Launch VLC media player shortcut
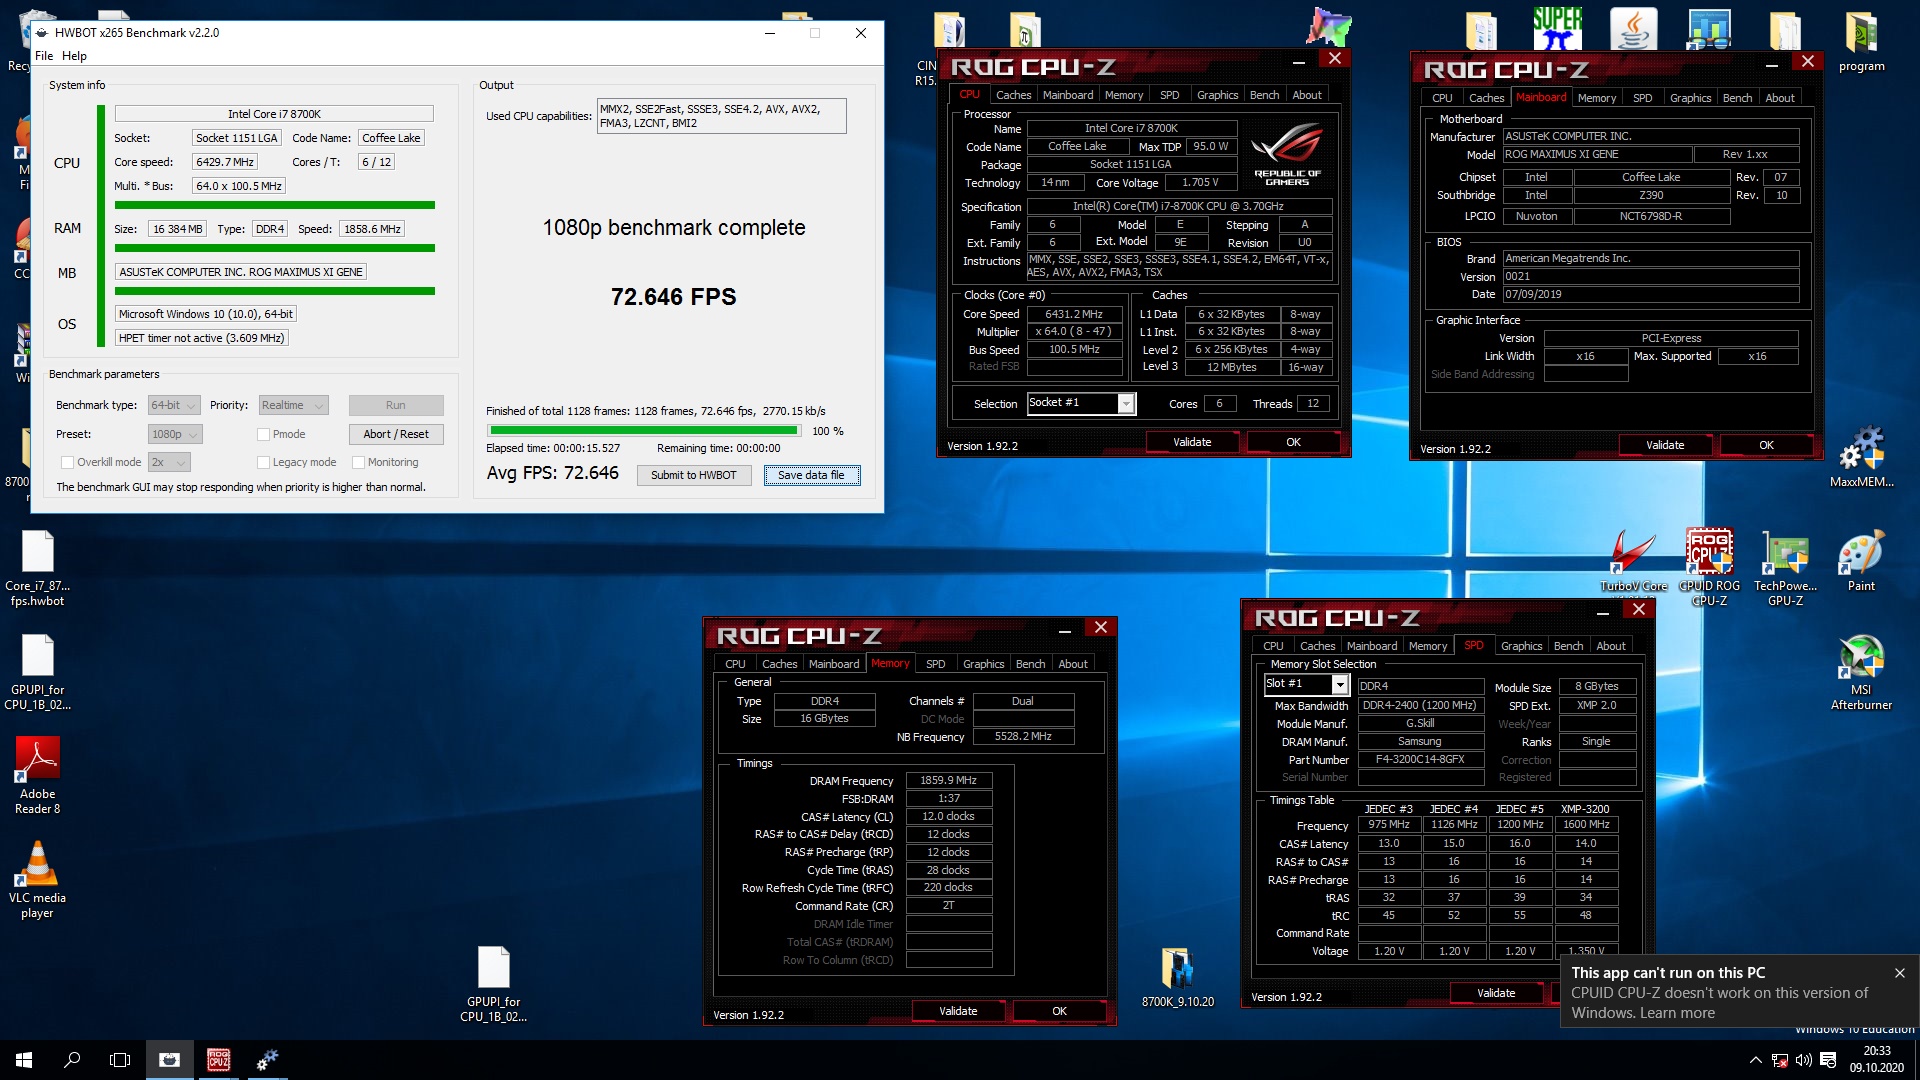Image resolution: width=1920 pixels, height=1080 pixels. [37, 880]
